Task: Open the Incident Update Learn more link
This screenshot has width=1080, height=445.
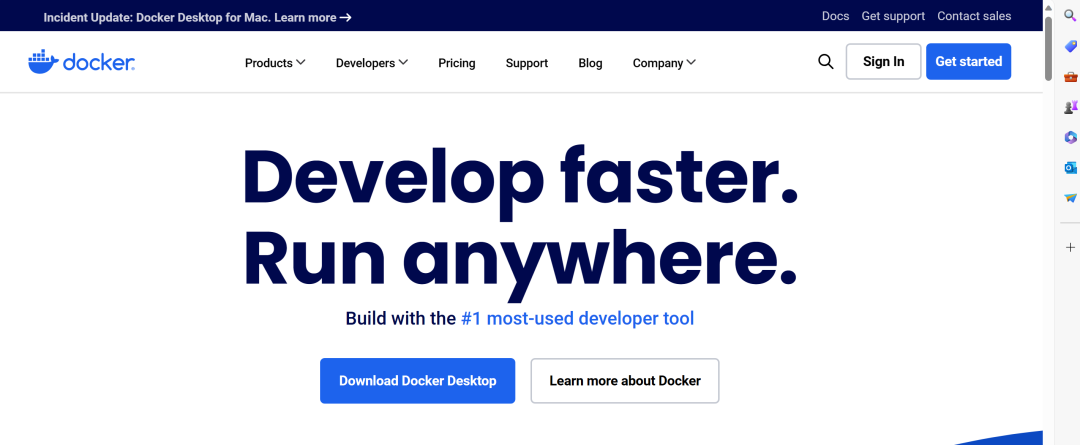Action: [198, 17]
